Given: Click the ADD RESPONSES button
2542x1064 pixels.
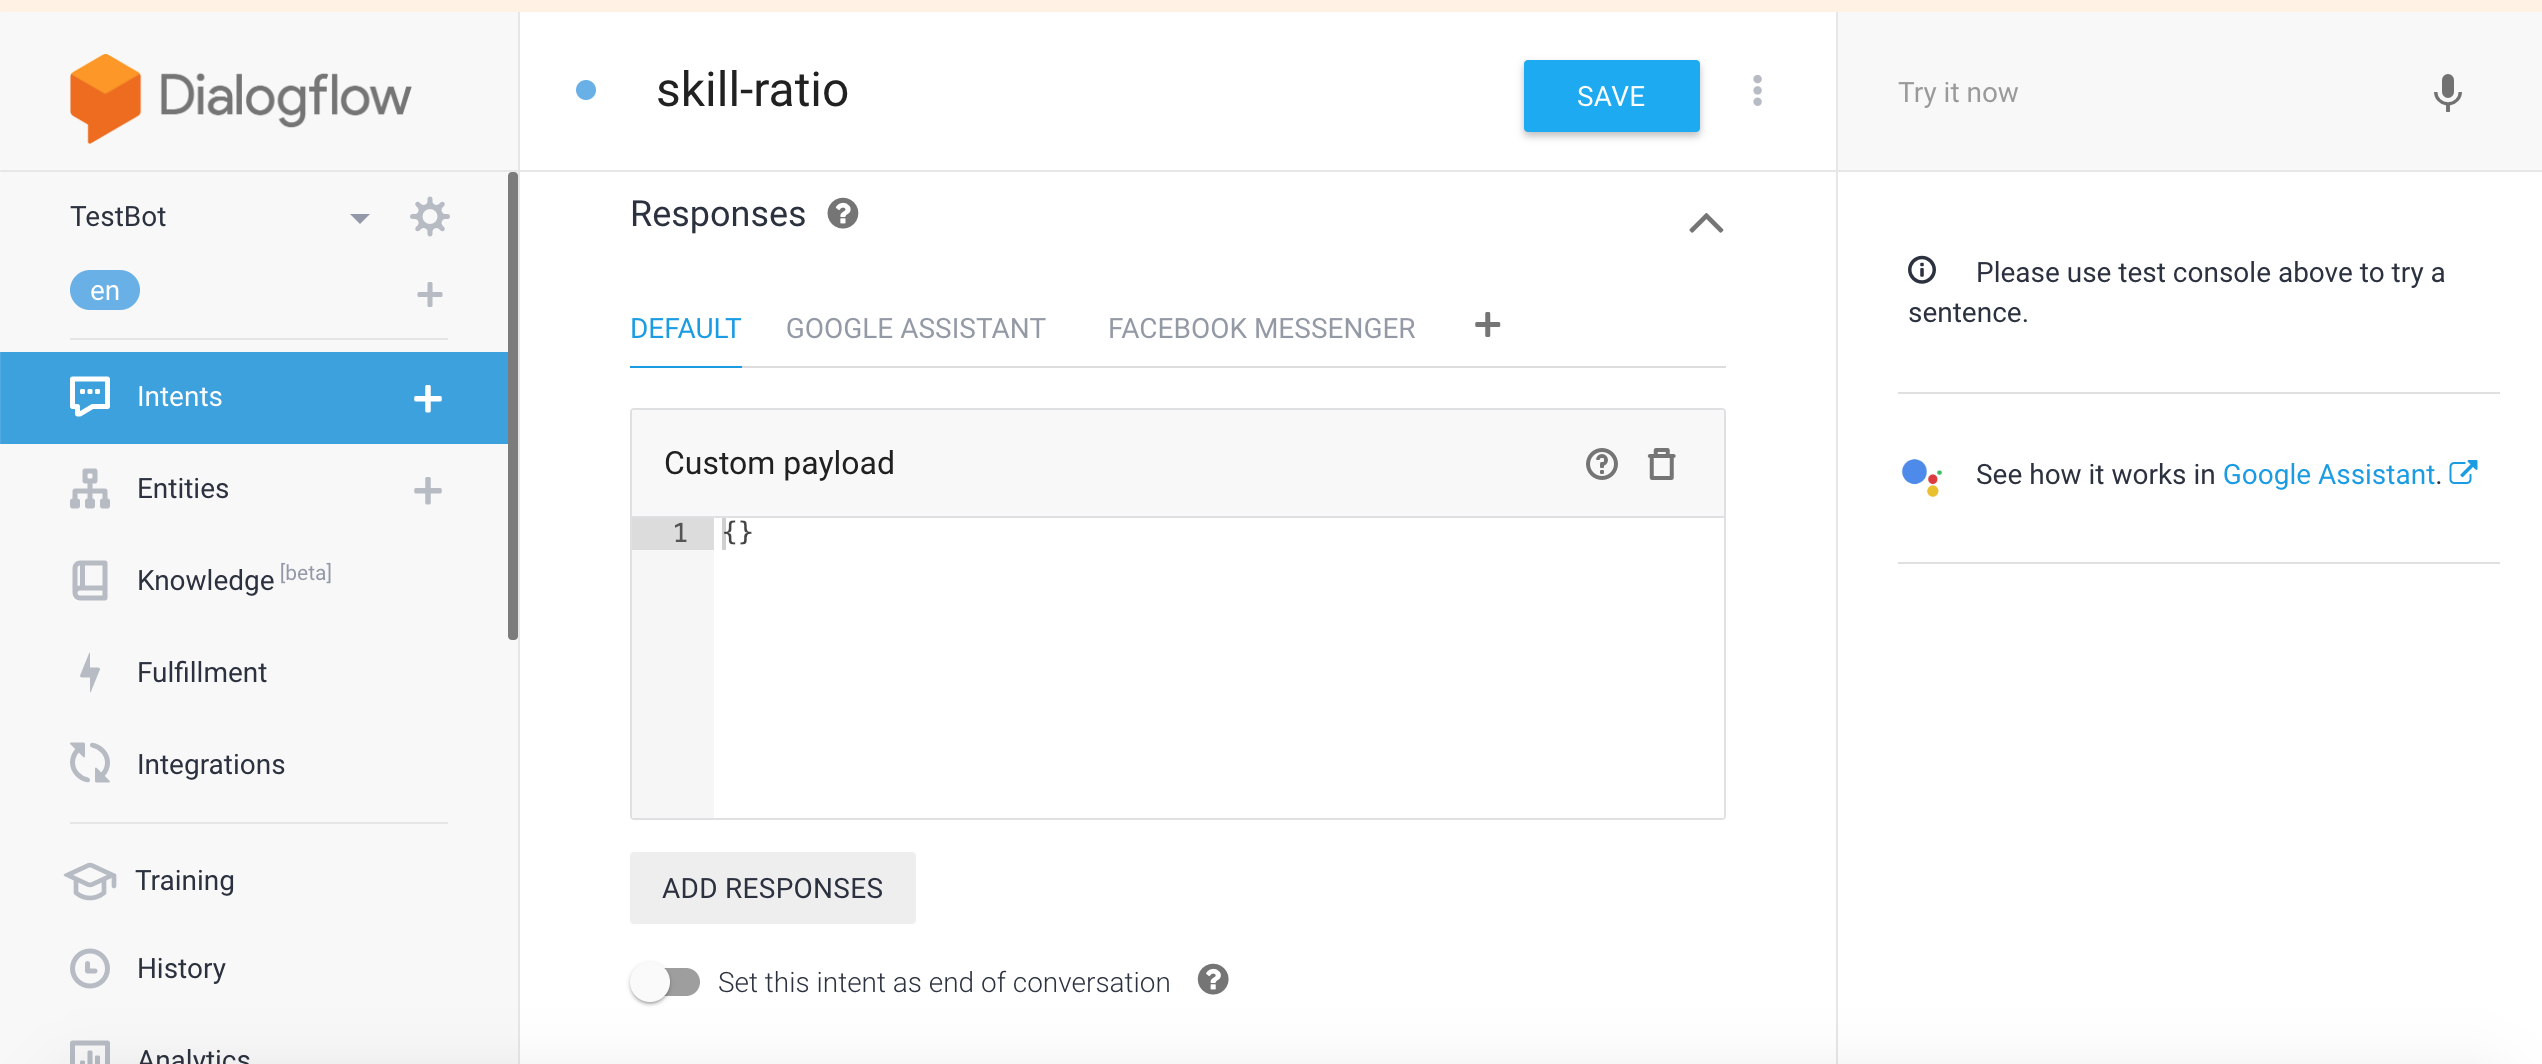Looking at the screenshot, I should coord(772,888).
